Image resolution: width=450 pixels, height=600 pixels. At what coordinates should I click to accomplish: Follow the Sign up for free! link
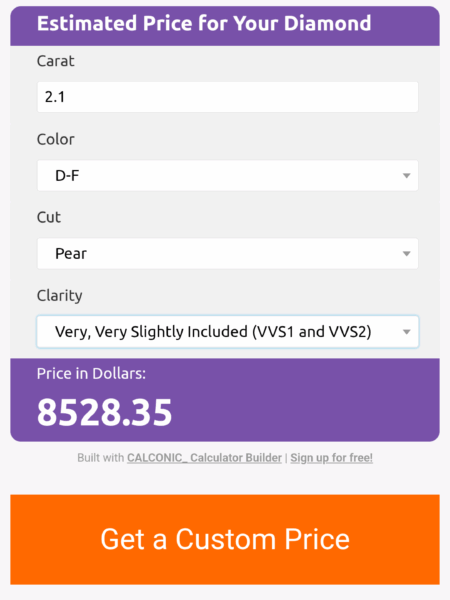point(331,458)
